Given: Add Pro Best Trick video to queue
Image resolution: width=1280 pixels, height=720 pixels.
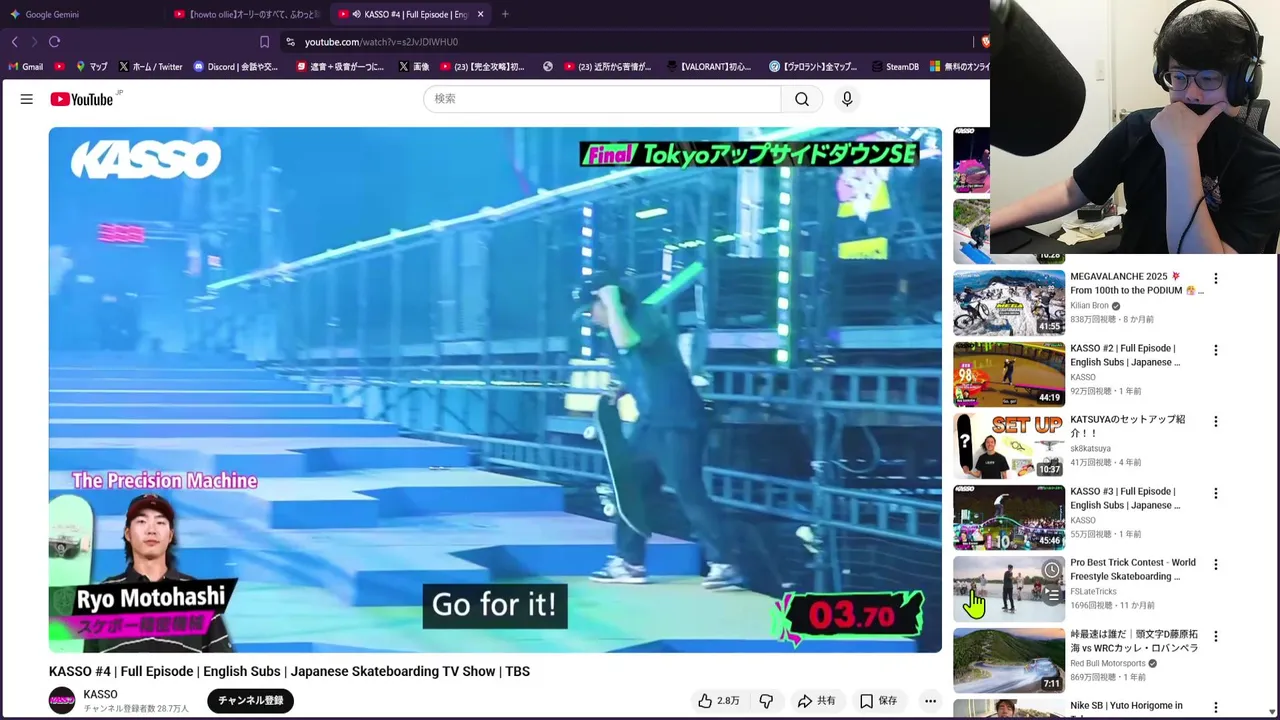Looking at the screenshot, I should click(1051, 595).
